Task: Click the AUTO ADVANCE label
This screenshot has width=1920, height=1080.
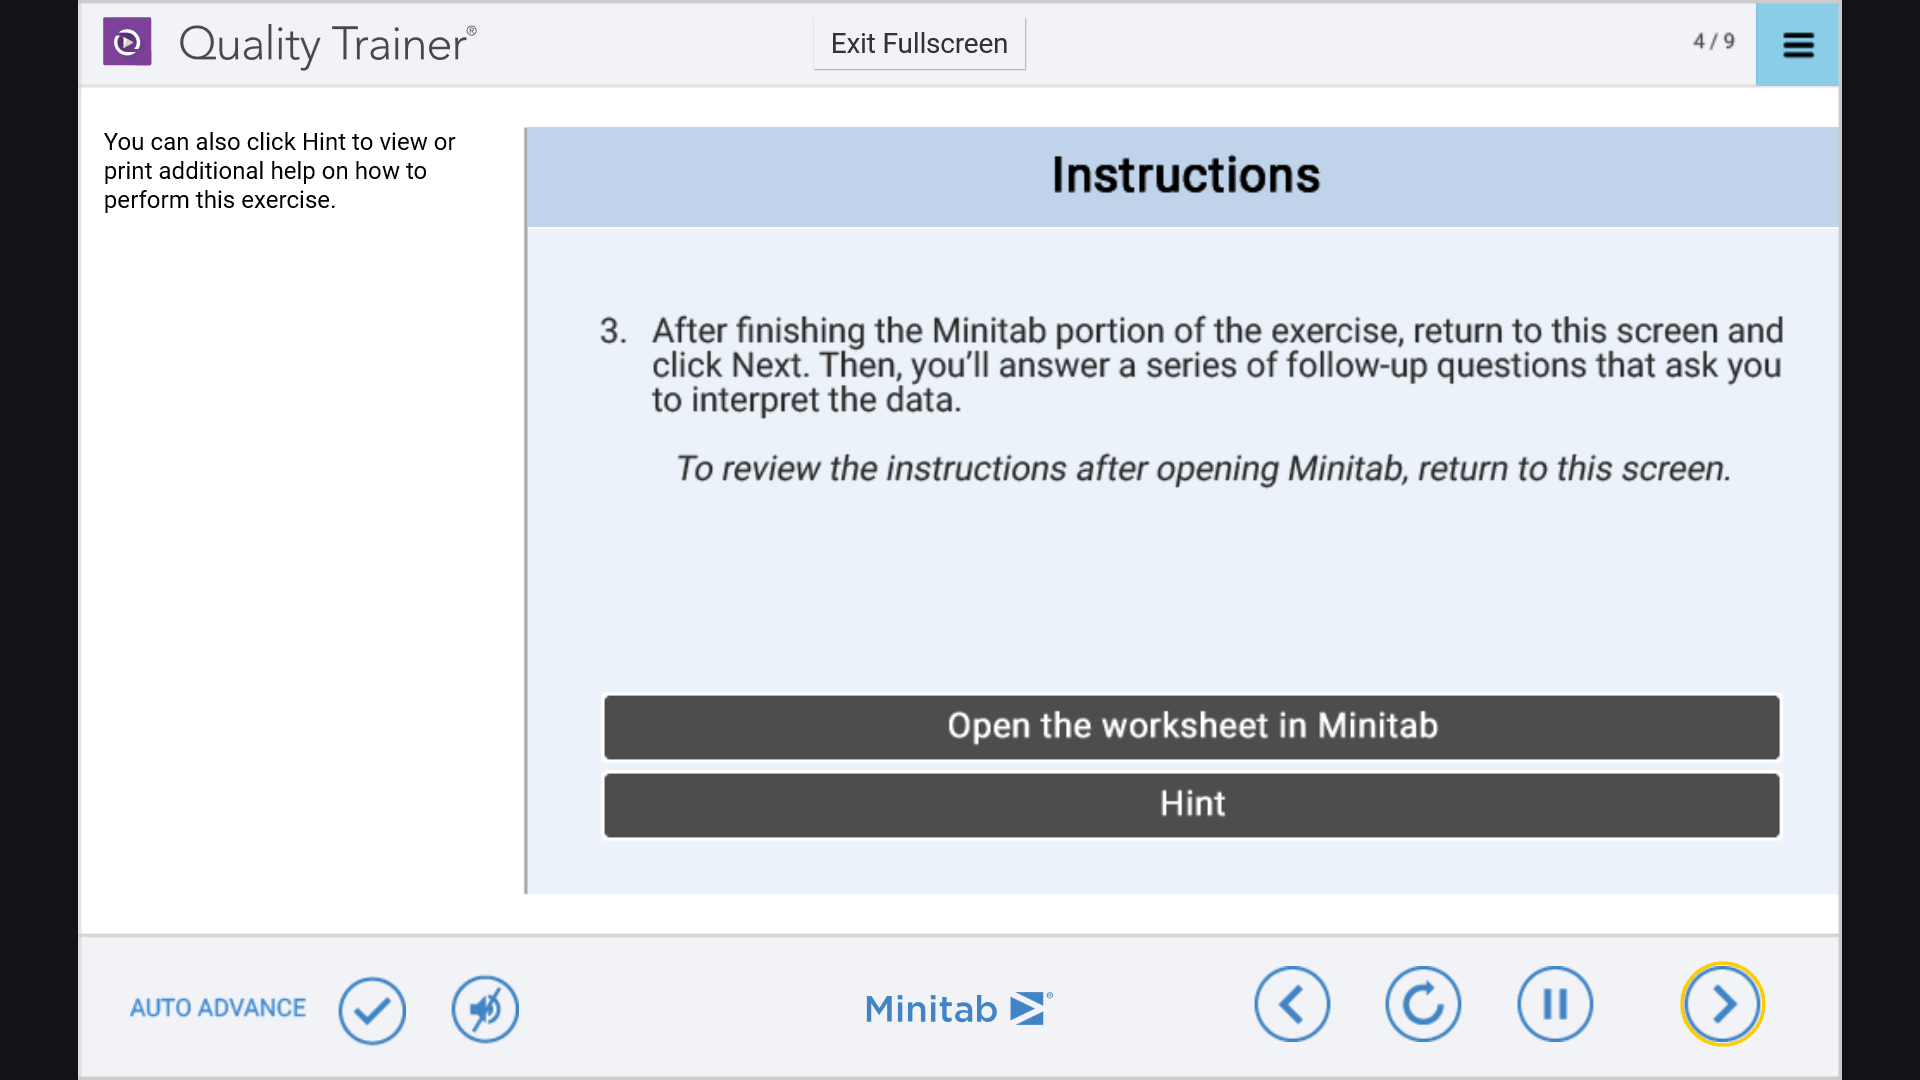Action: 218,1008
